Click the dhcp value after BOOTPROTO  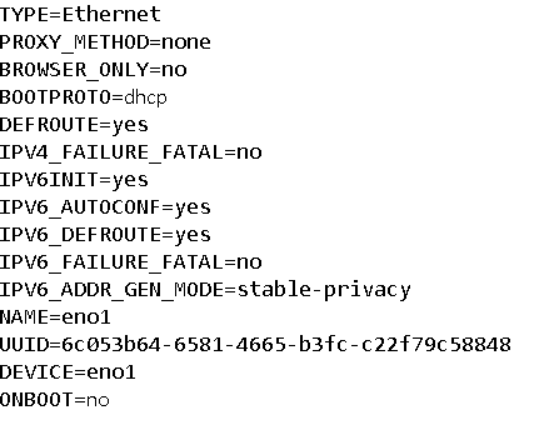point(145,98)
